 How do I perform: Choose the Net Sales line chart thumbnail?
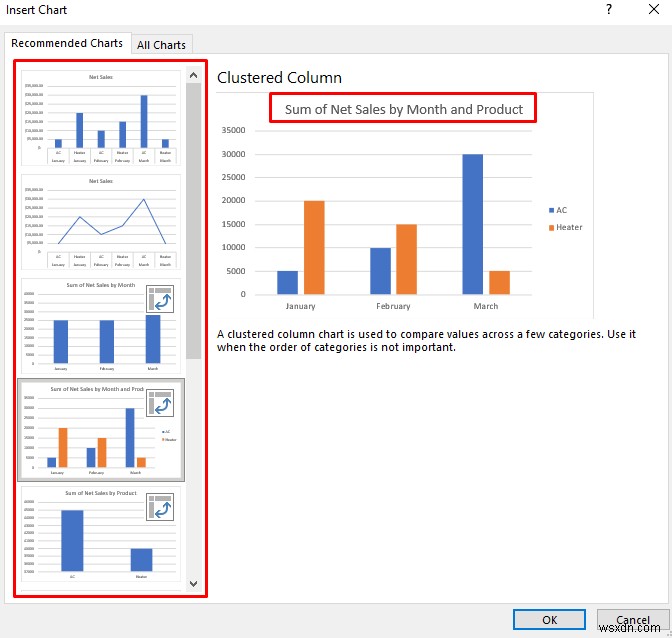(x=101, y=222)
